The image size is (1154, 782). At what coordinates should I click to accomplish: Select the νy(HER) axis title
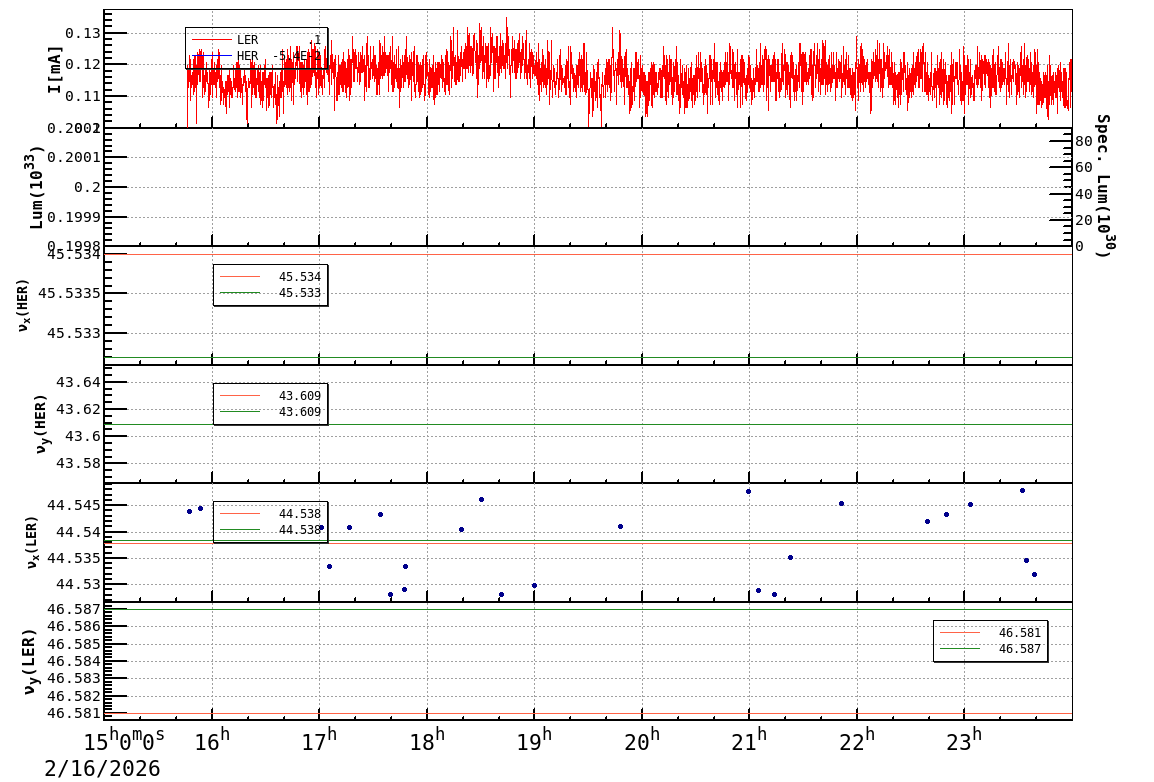40,424
